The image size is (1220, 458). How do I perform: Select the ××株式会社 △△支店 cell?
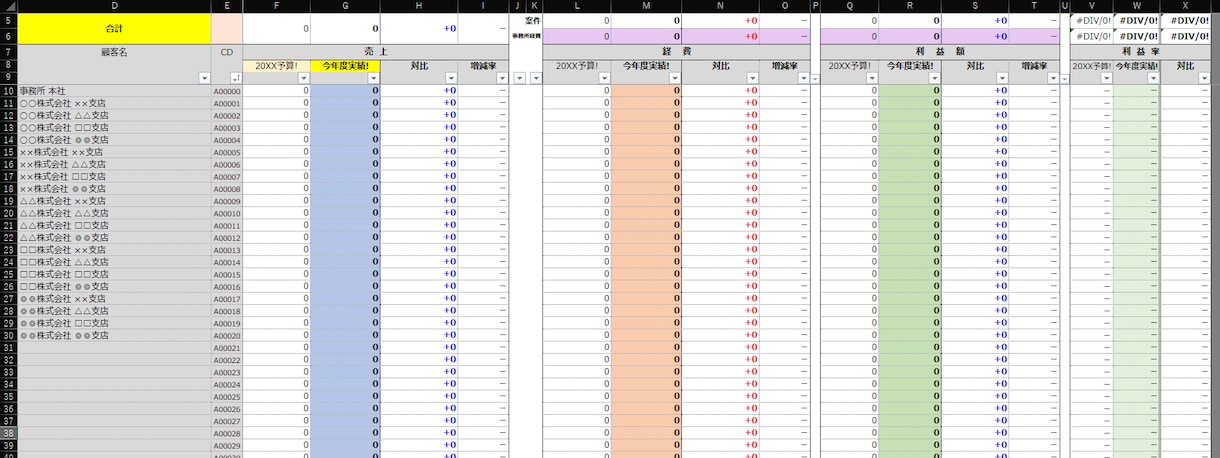point(115,164)
